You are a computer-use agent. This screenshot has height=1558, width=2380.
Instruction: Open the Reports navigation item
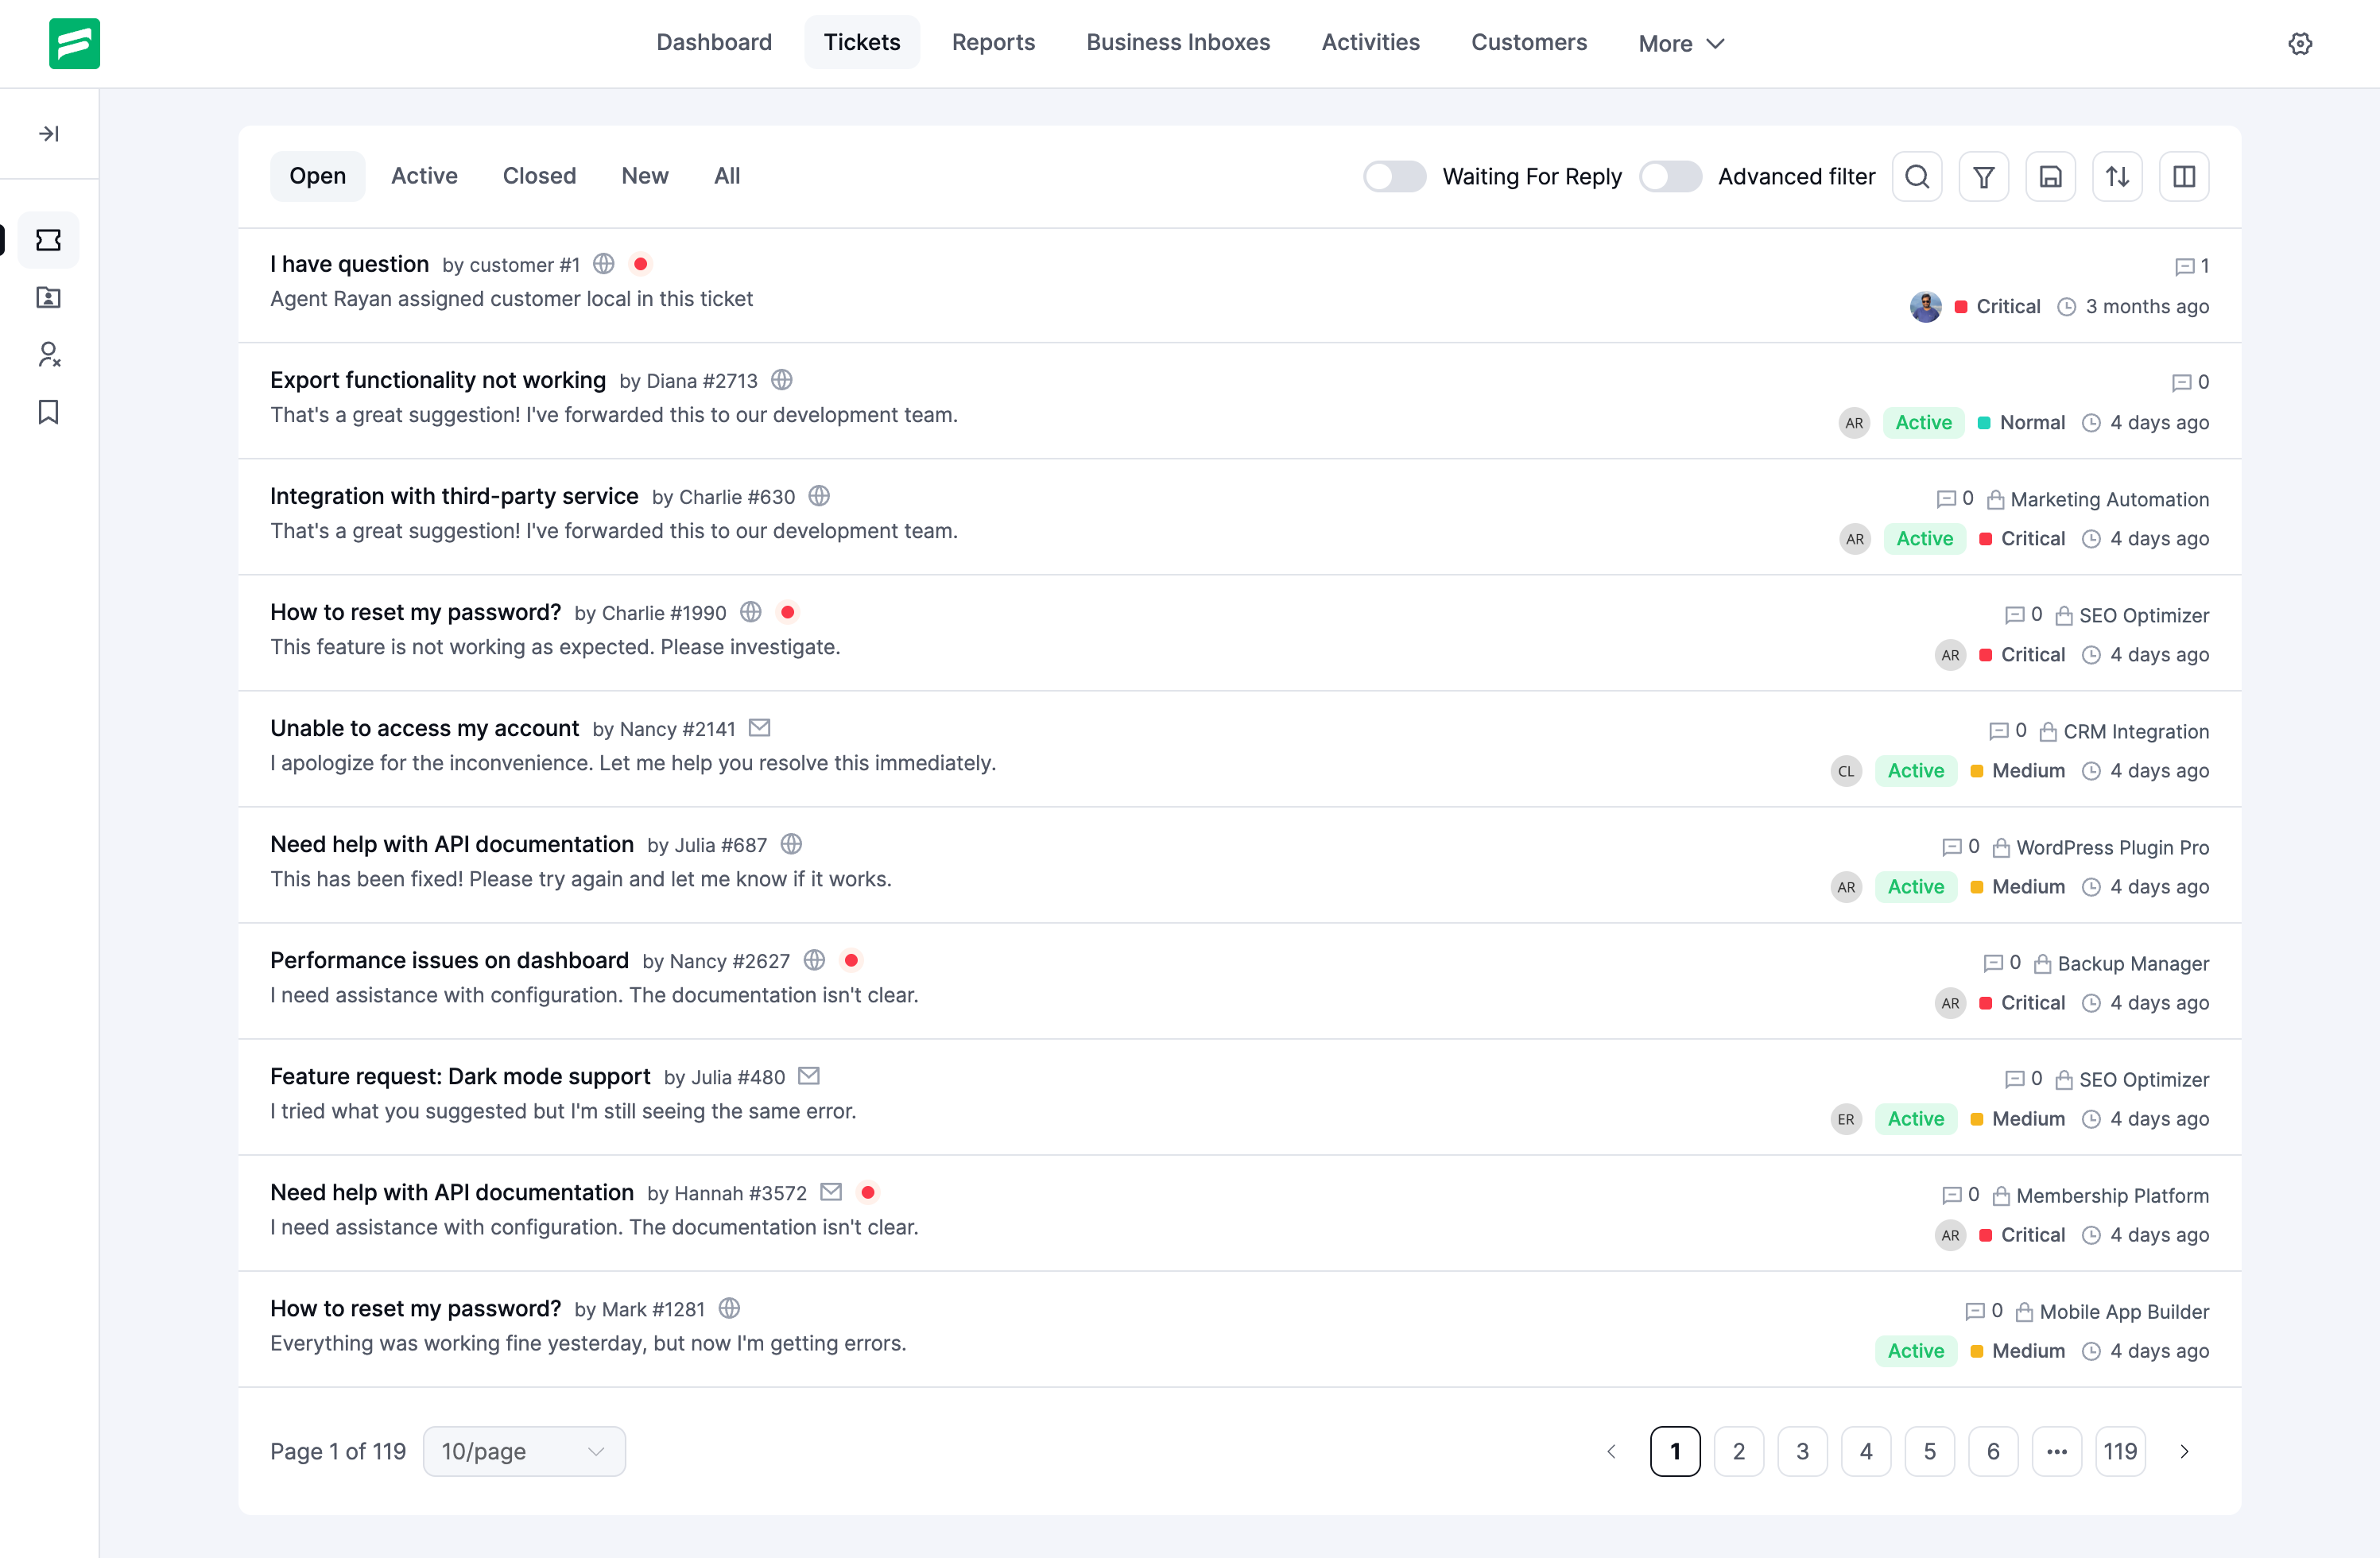pyautogui.click(x=993, y=42)
